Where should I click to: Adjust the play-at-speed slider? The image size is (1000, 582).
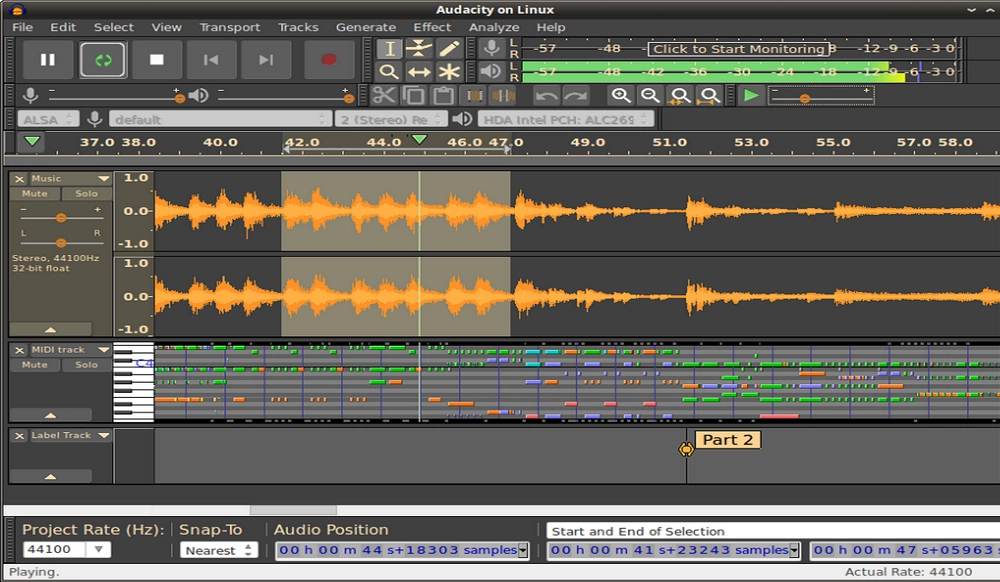[x=821, y=96]
